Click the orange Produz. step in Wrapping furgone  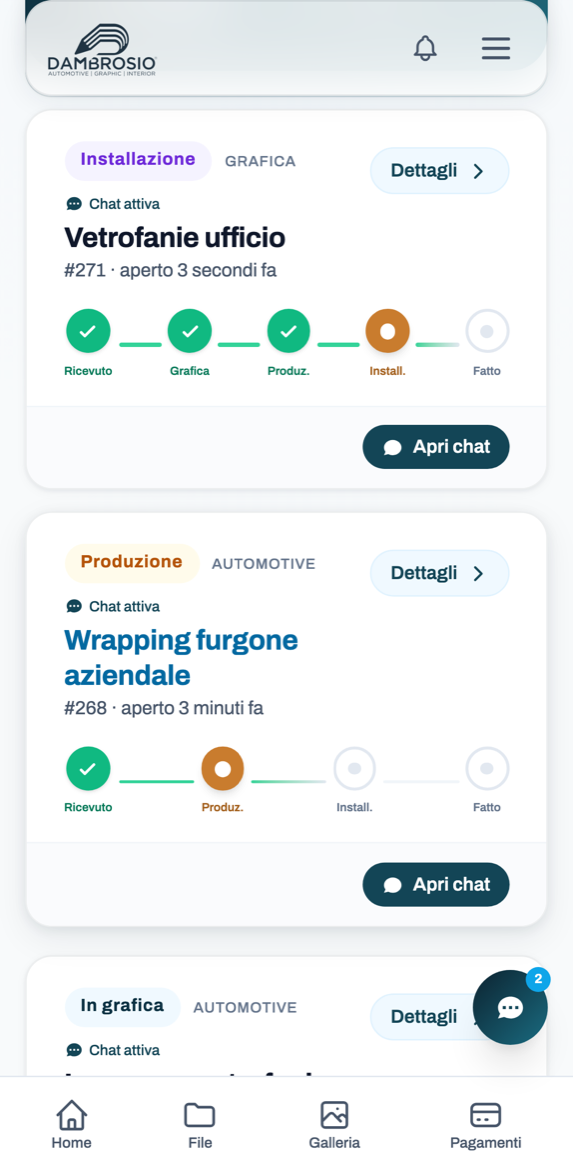[x=222, y=768]
